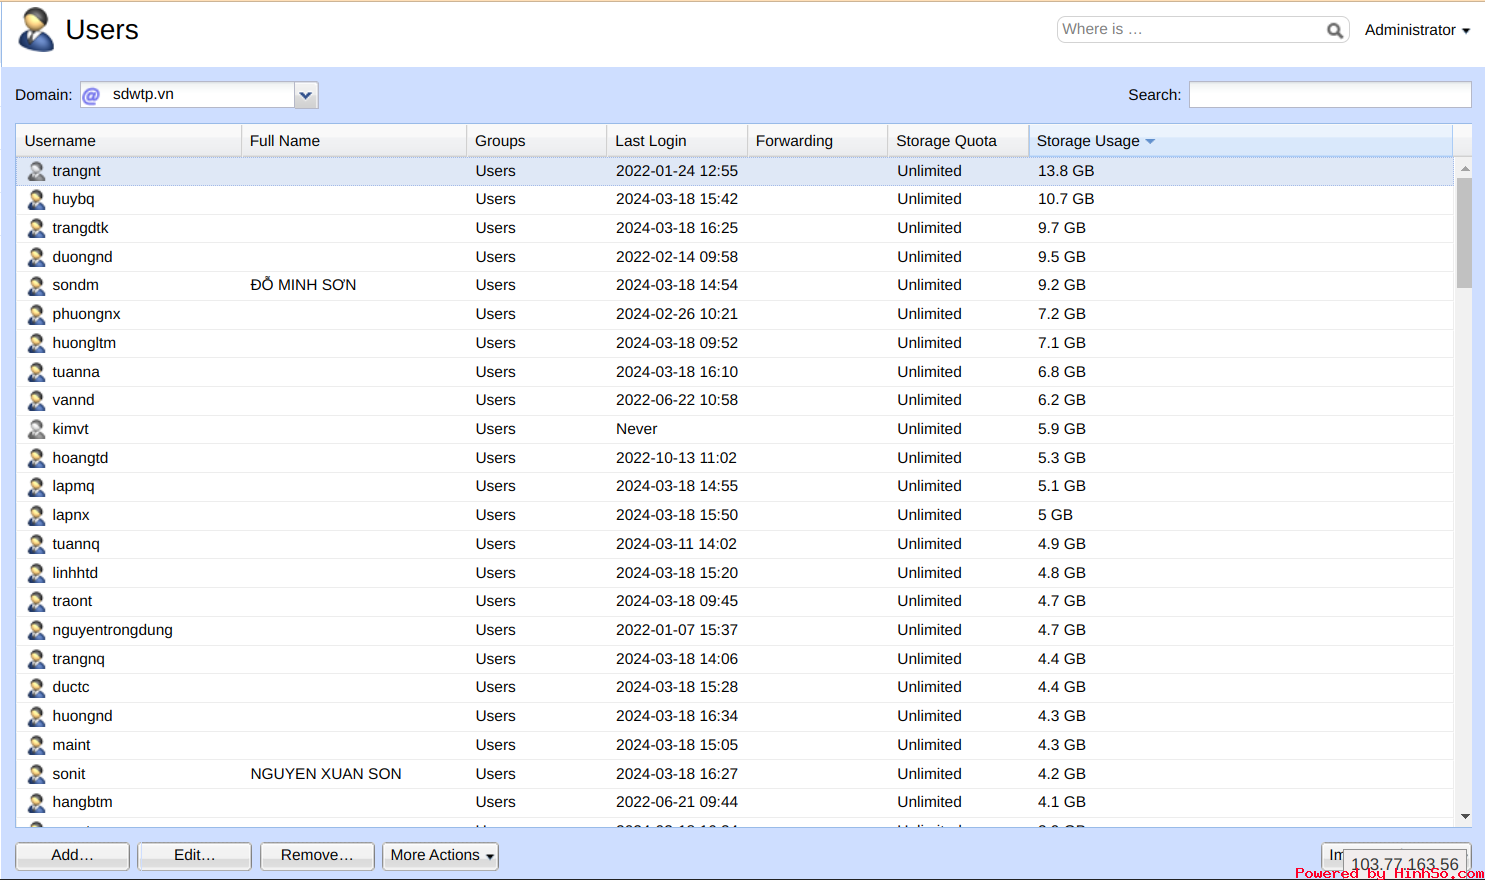
Task: Click the 5 GB storage usage cell
Action: (1055, 516)
